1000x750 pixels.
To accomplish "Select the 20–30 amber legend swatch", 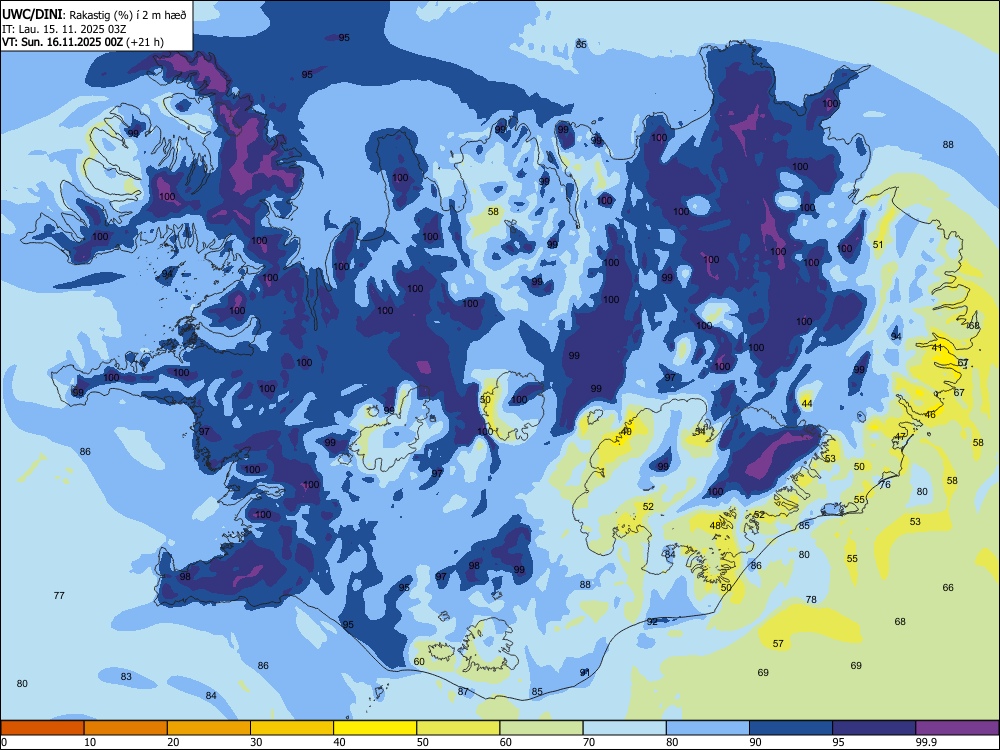I will pyautogui.click(x=209, y=728).
